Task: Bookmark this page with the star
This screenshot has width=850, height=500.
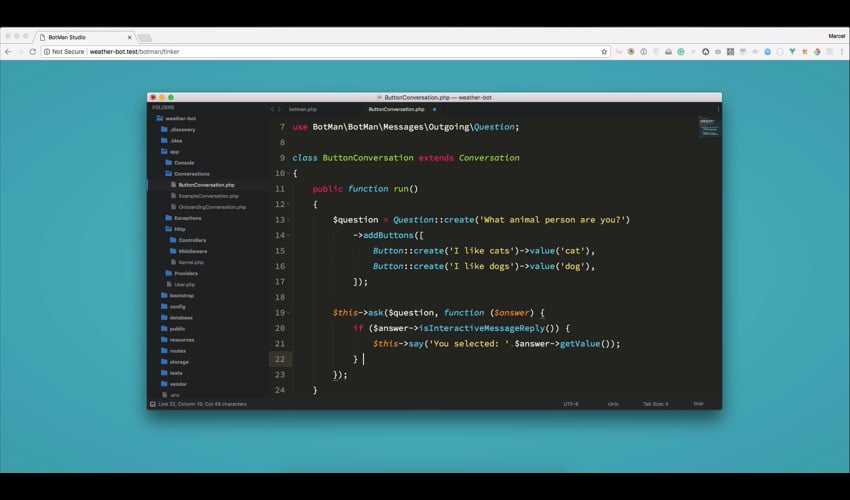Action: tap(604, 52)
